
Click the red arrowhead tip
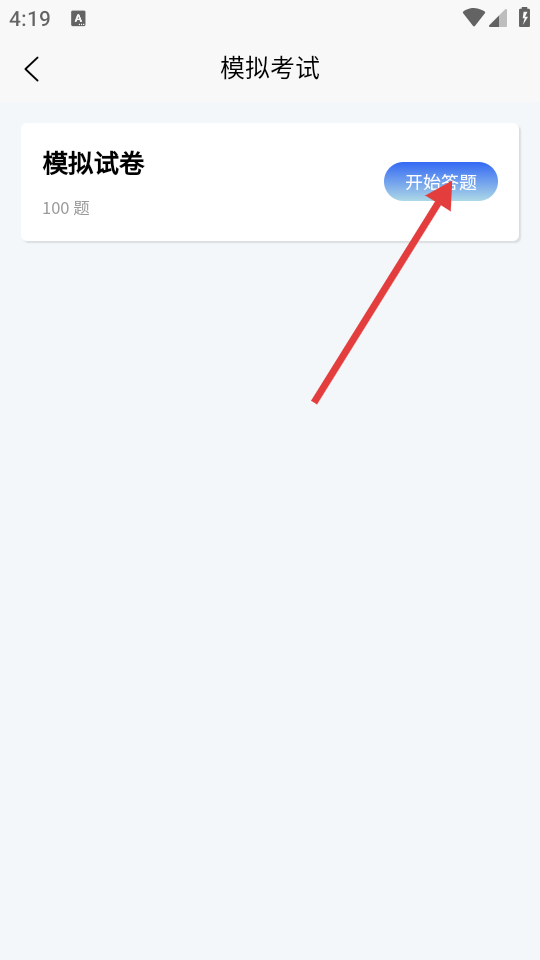point(452,181)
